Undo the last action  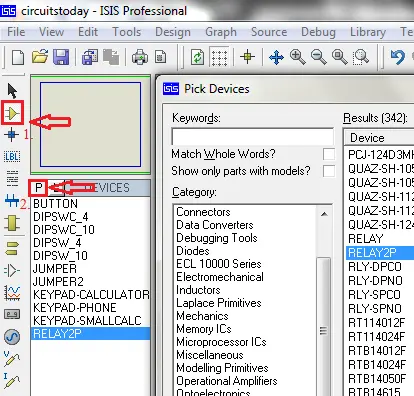(398, 57)
